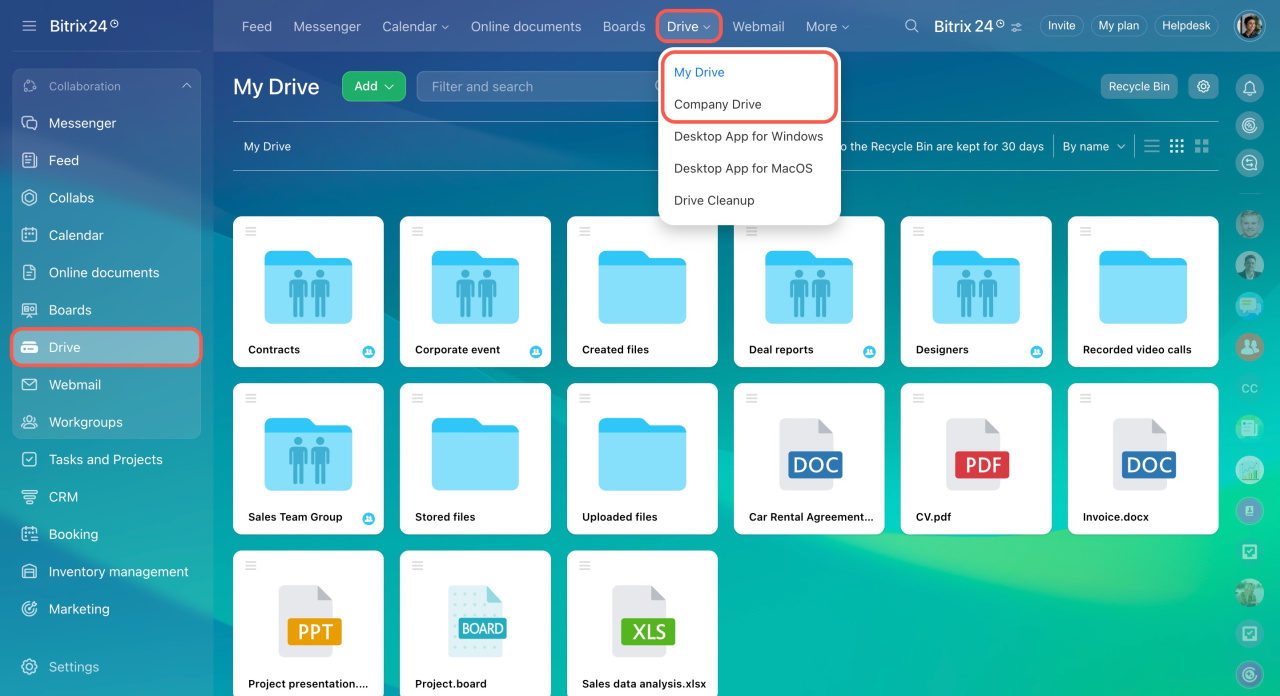Switch to list view layout
The width and height of the screenshot is (1280, 696).
pyautogui.click(x=1152, y=146)
